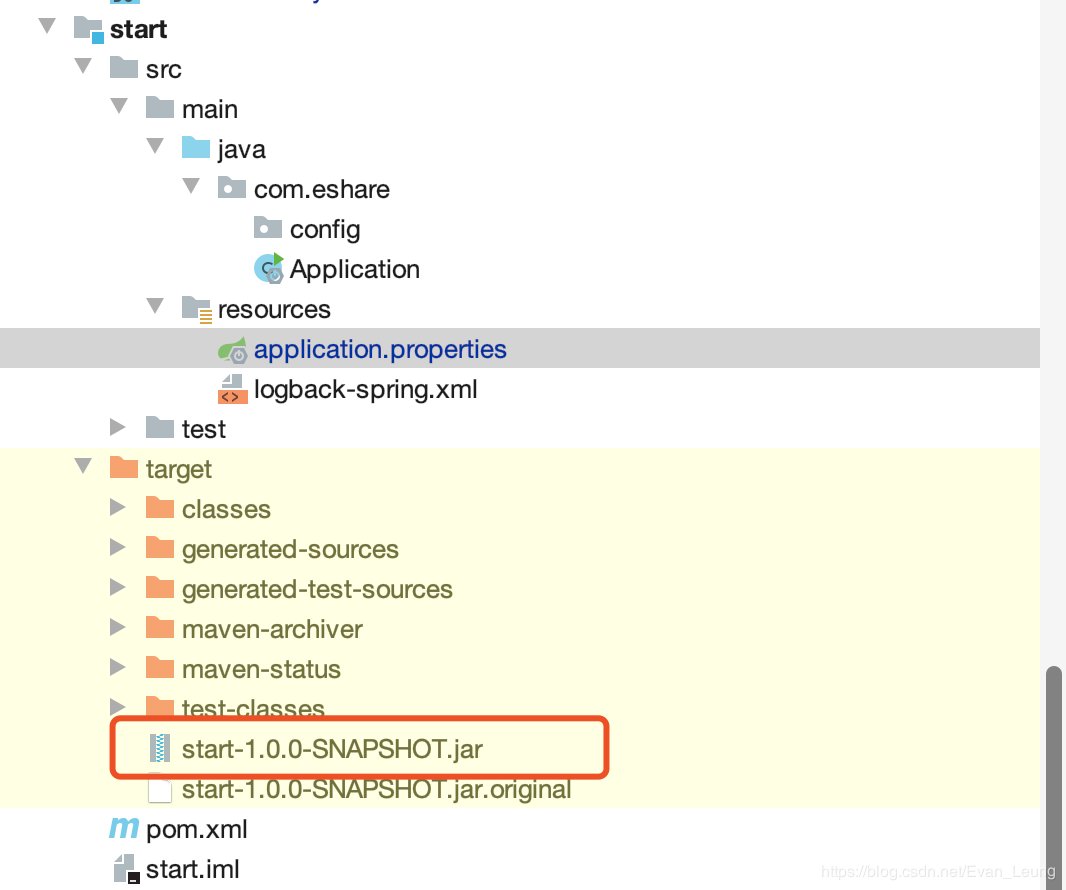Collapse the start module tree node

47,27
